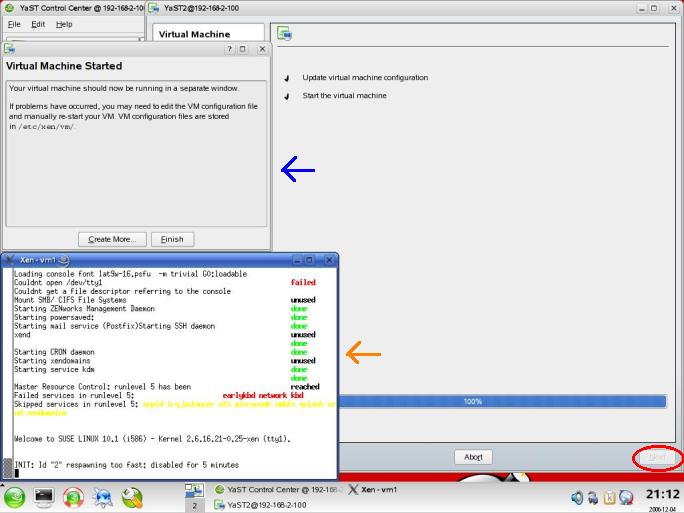Click the desktop pager preview icon
This screenshot has width=684, height=513.
[194, 490]
